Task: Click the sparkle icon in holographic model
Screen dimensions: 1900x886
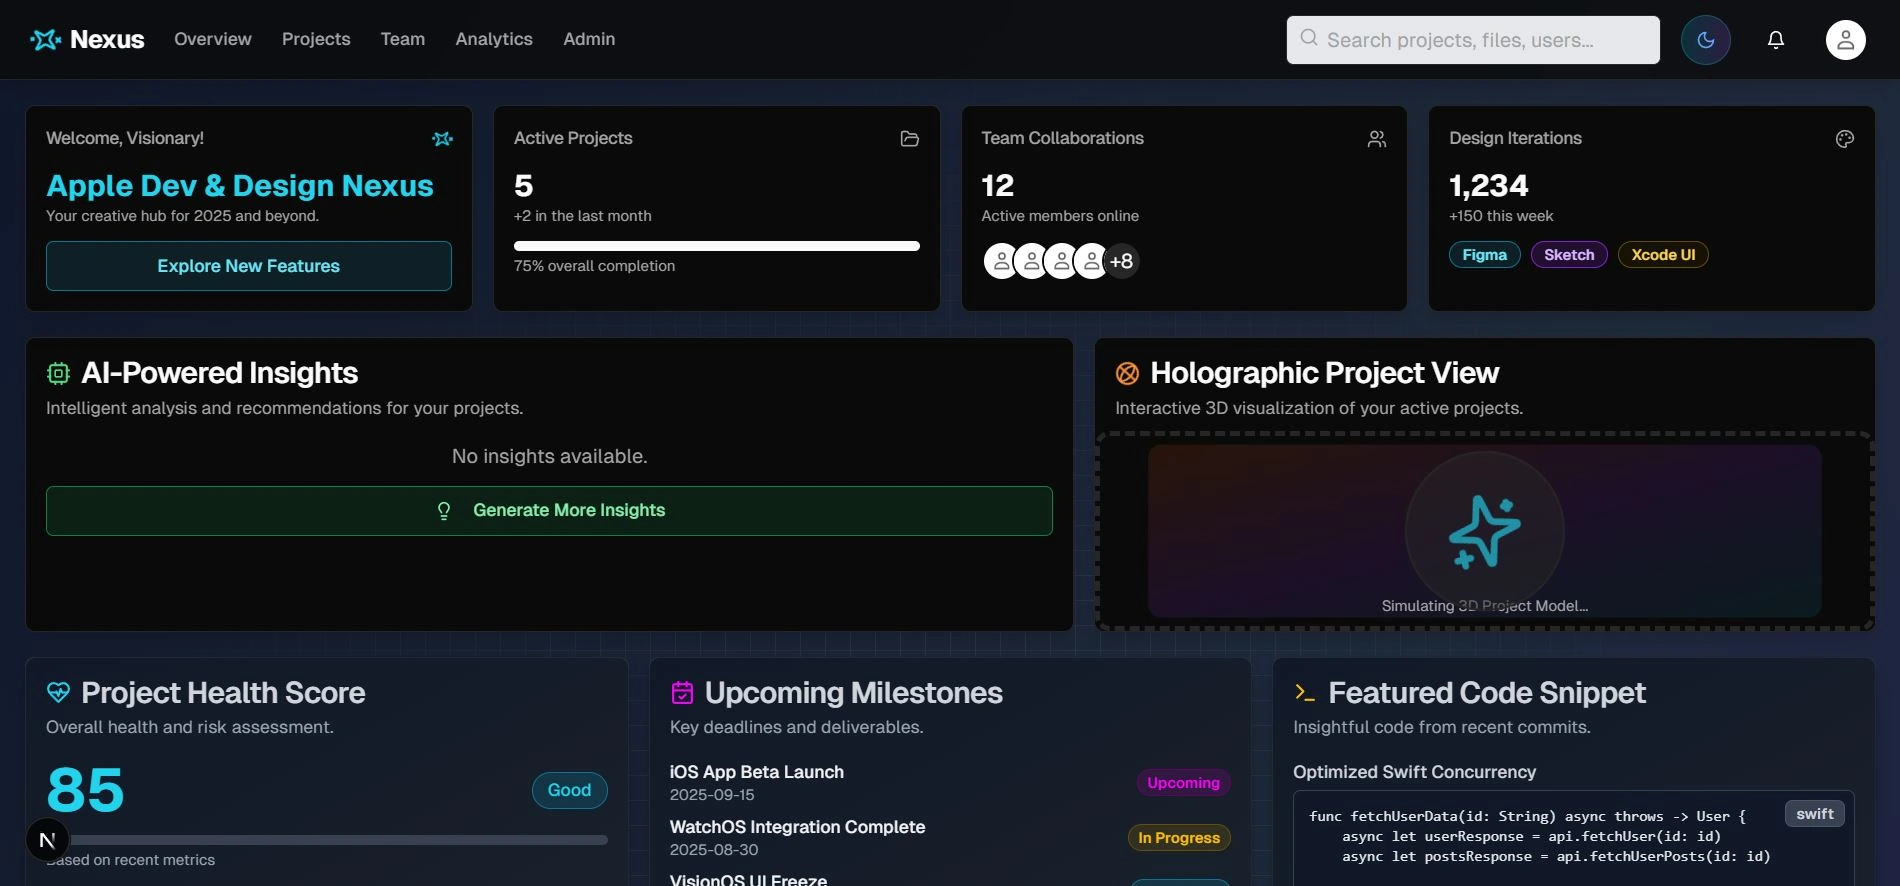Action: 1485,533
